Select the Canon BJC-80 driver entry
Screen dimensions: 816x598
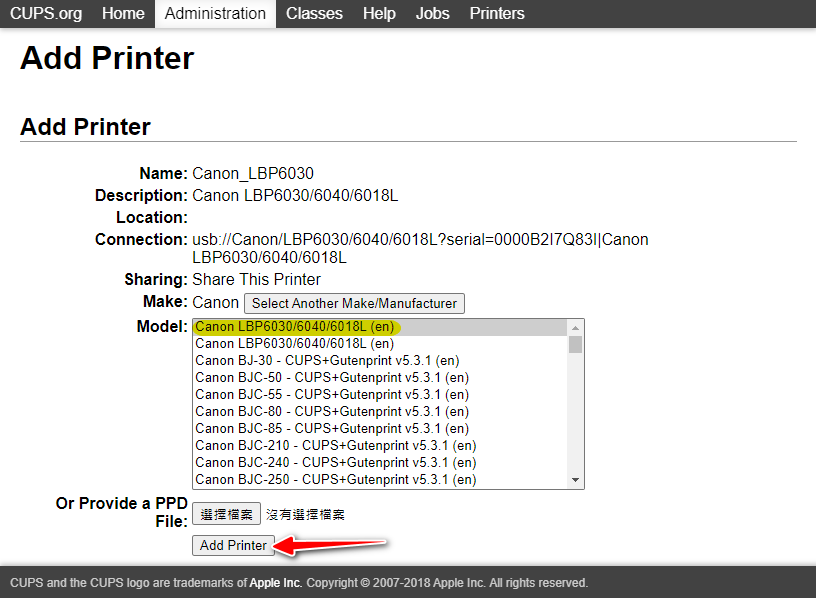tap(331, 412)
